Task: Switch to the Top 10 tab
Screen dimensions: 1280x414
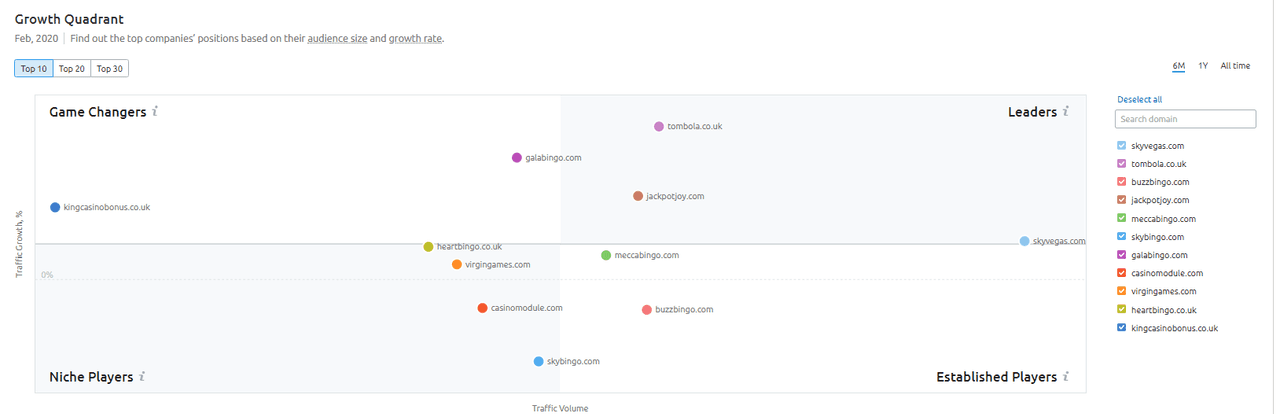Action: [x=34, y=69]
